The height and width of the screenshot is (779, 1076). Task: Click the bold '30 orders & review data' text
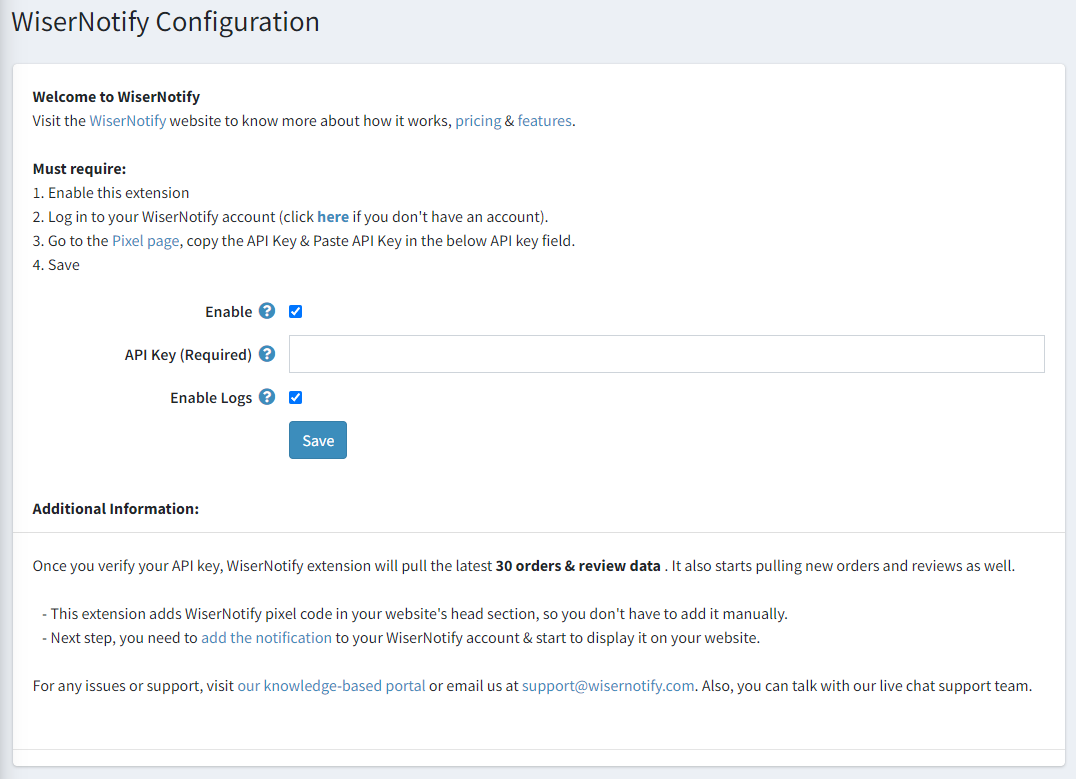point(578,566)
